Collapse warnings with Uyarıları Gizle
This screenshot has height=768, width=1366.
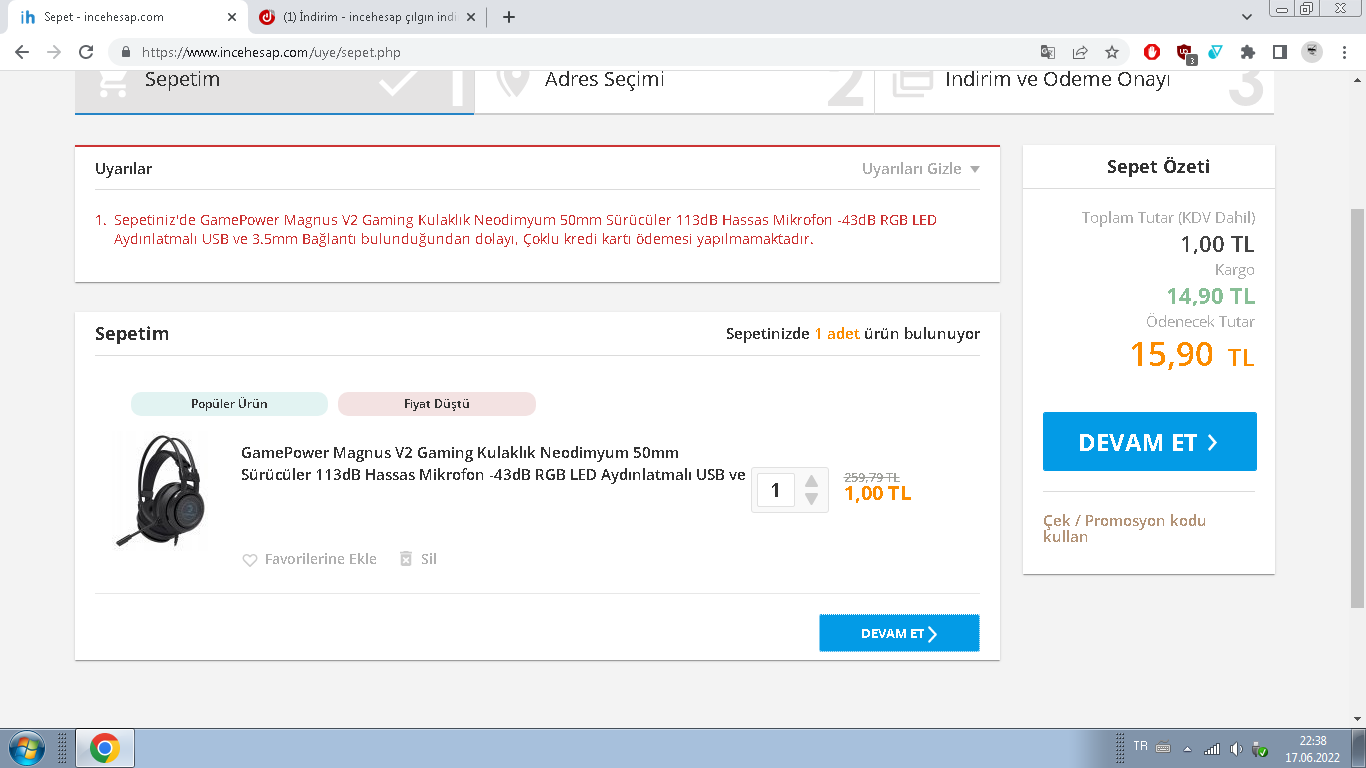920,169
